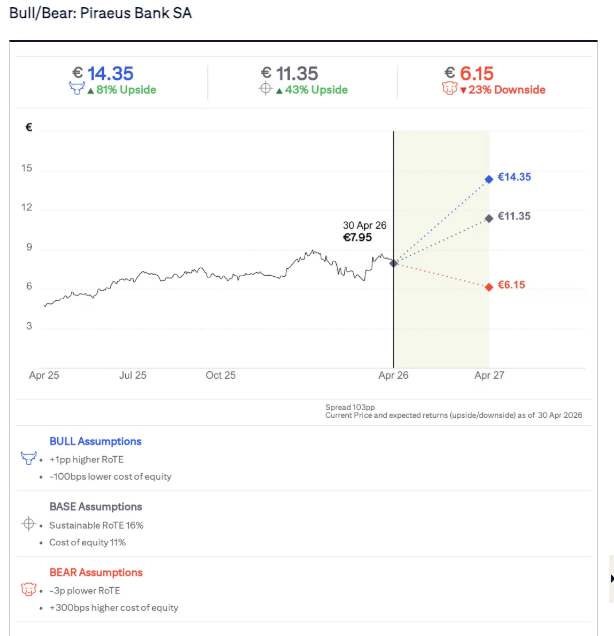Click the €14.35 bull price headline
Viewport: 614px width, 636px height.
(x=103, y=73)
